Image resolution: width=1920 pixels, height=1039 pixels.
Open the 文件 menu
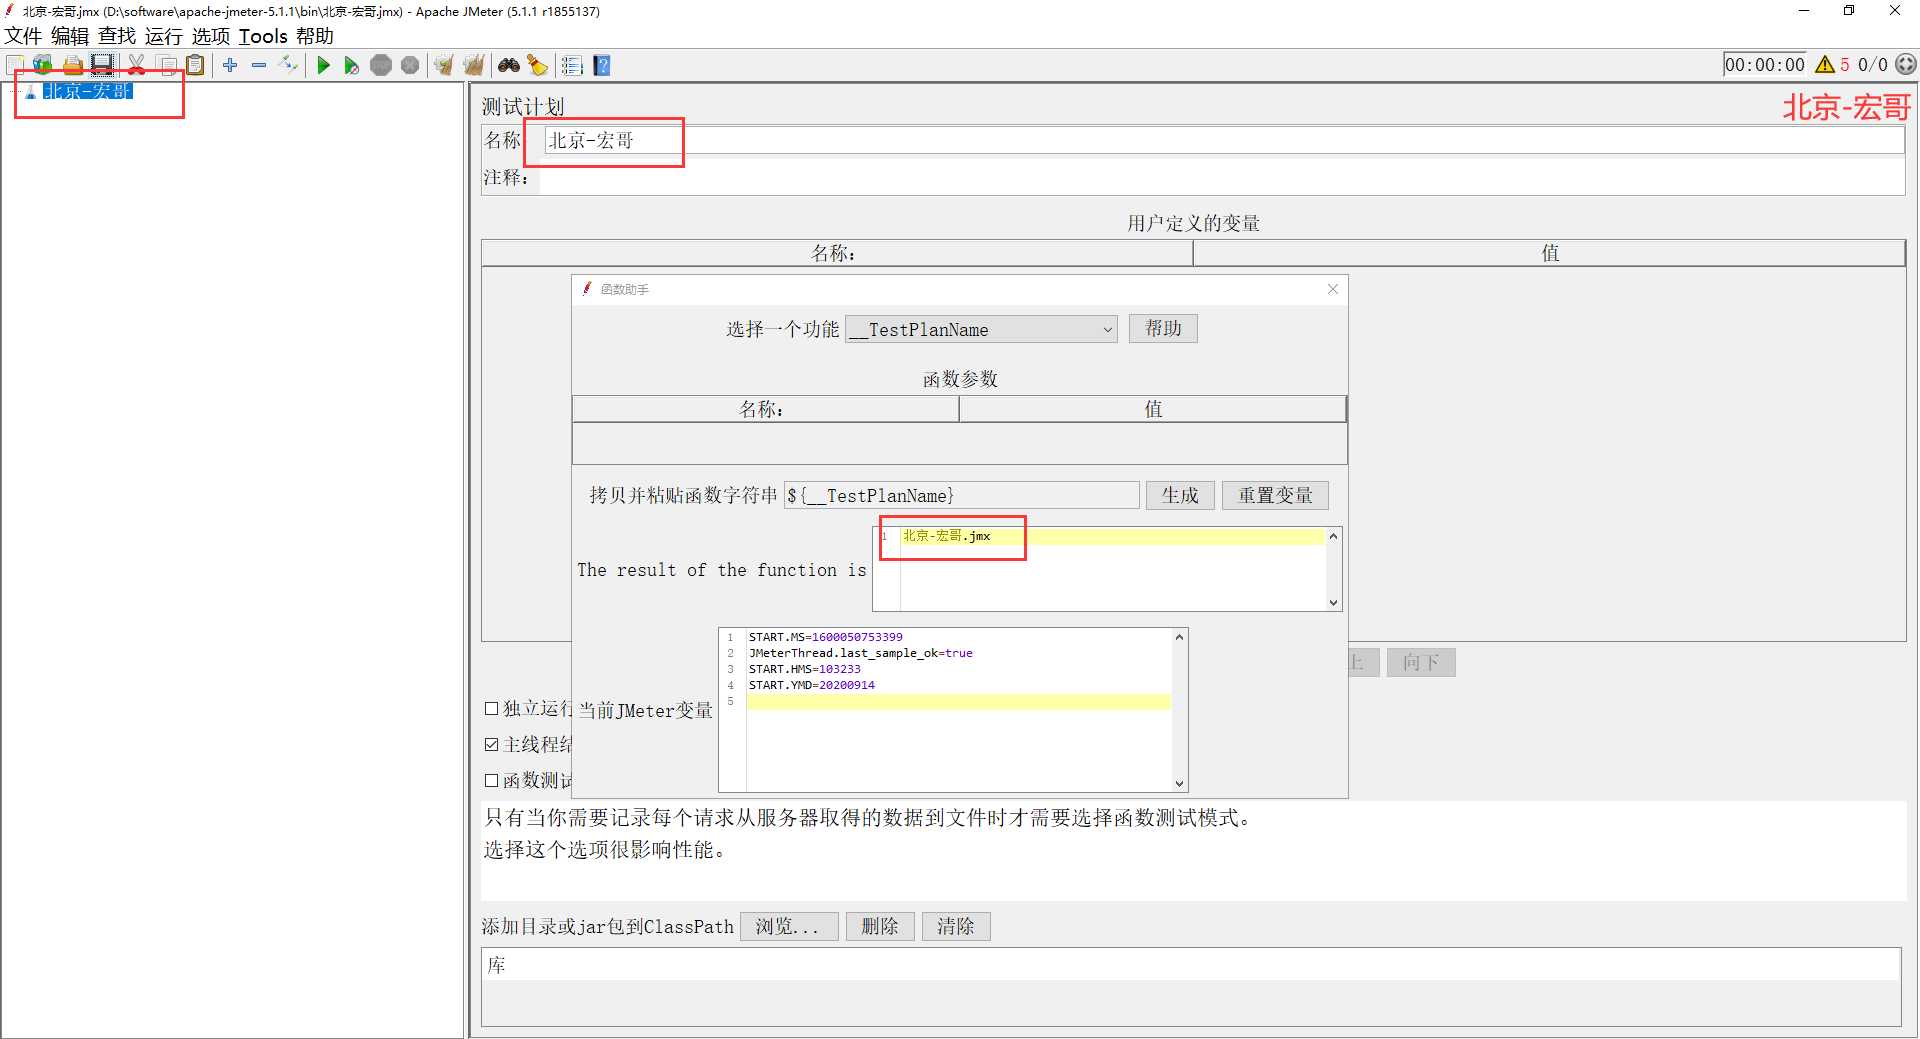pyautogui.click(x=23, y=36)
